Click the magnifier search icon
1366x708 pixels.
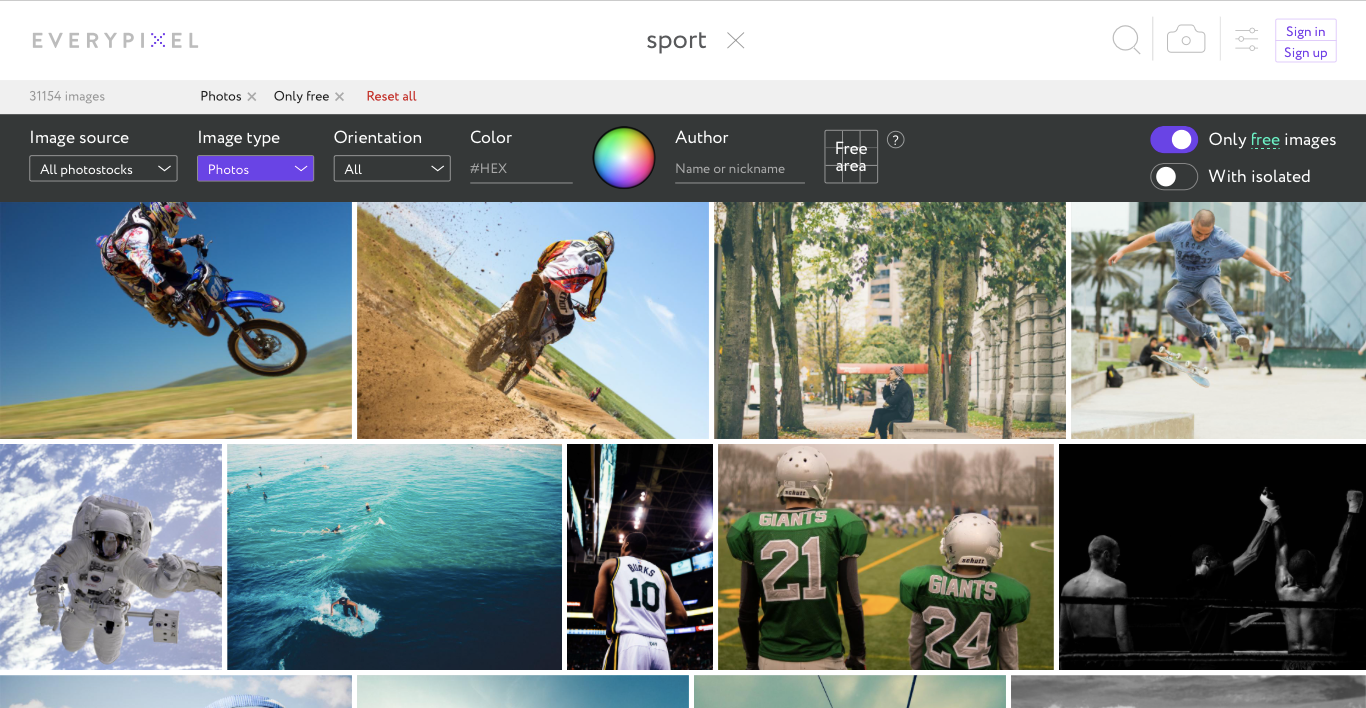click(x=1126, y=40)
